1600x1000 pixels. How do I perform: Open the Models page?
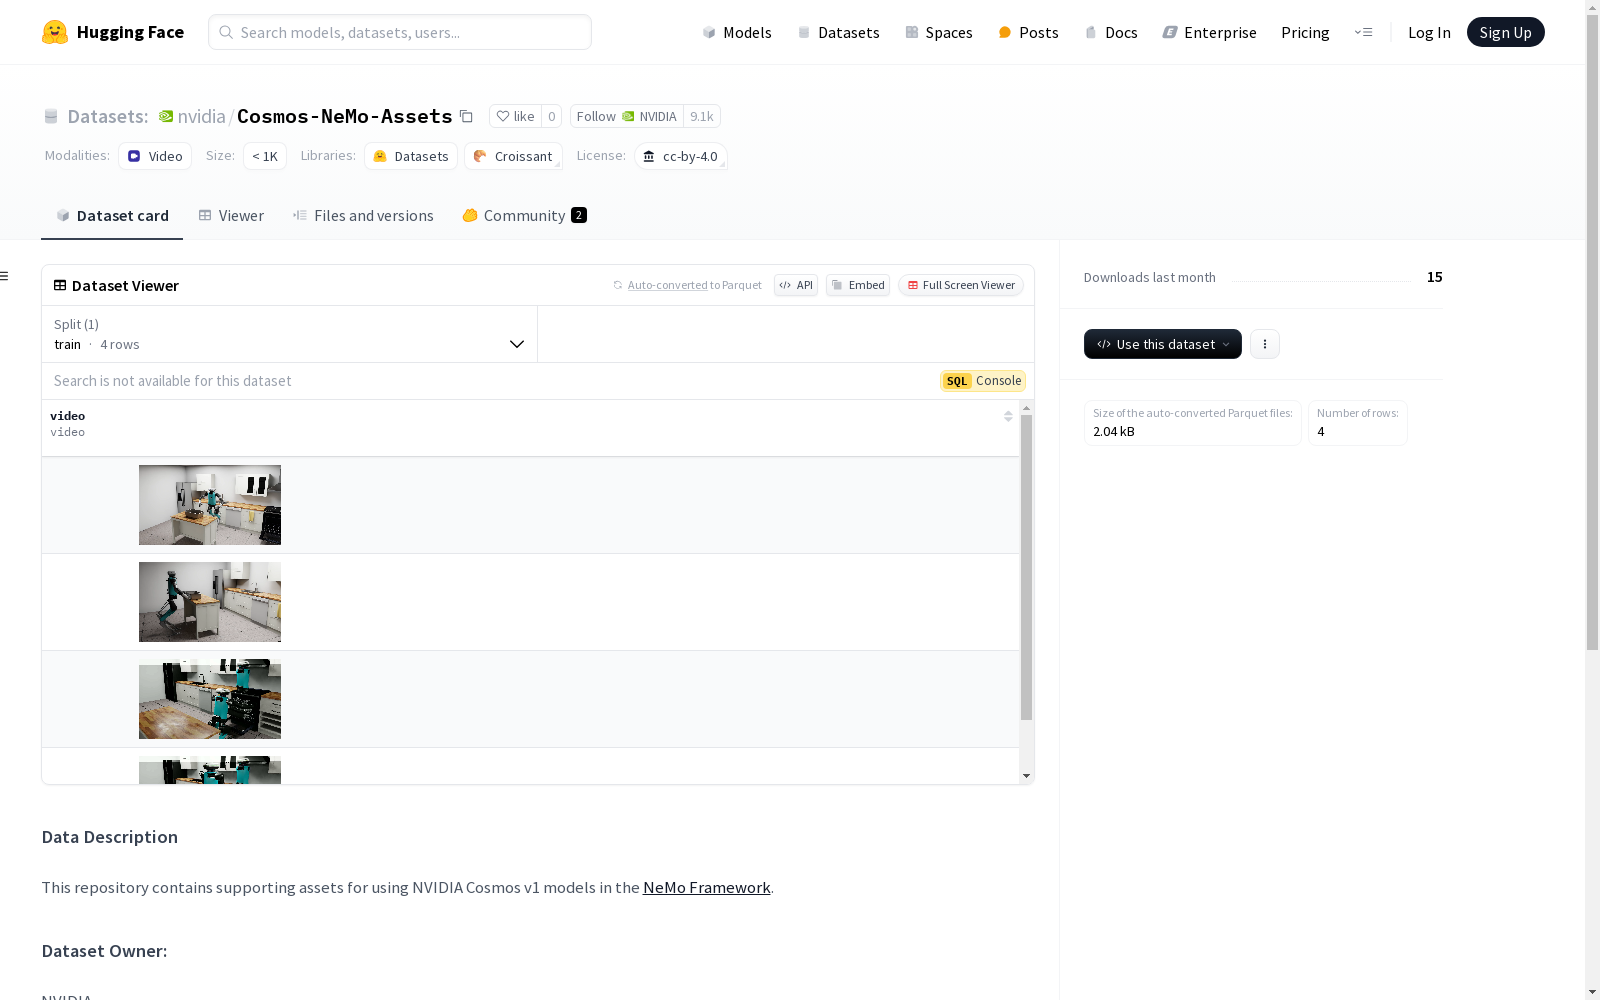pyautogui.click(x=737, y=32)
